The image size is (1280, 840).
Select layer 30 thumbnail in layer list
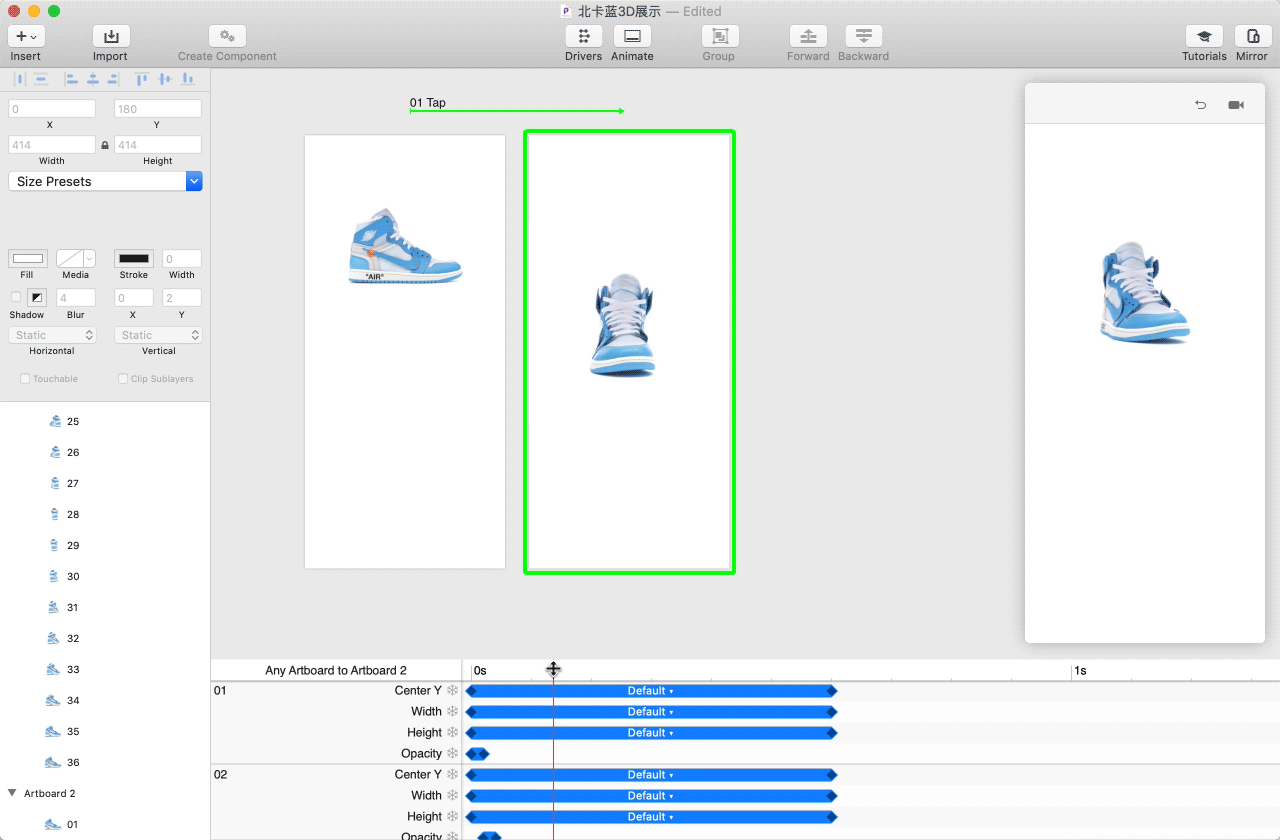pyautogui.click(x=56, y=576)
